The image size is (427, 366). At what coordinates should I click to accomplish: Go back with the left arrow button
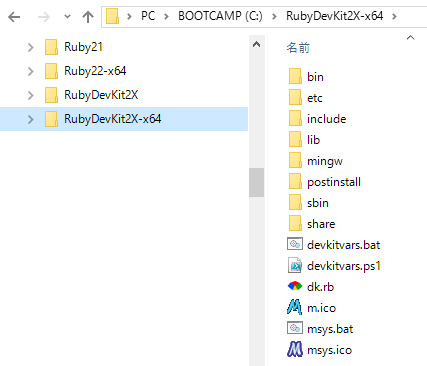pyautogui.click(x=14, y=17)
